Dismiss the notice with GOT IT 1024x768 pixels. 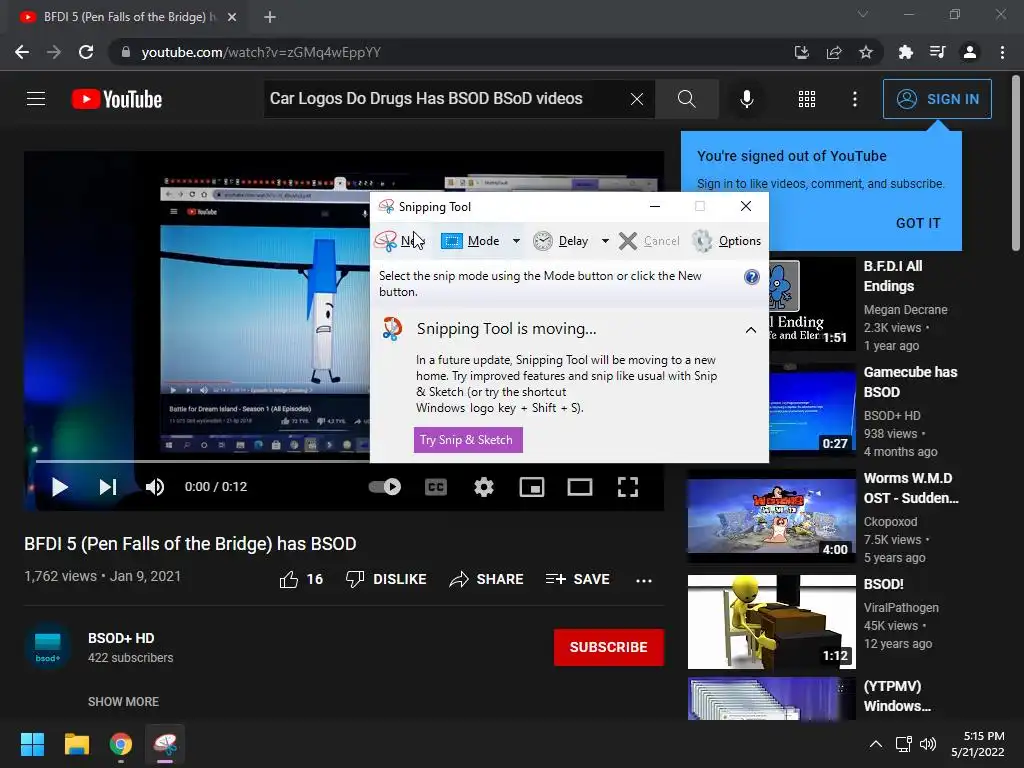918,223
